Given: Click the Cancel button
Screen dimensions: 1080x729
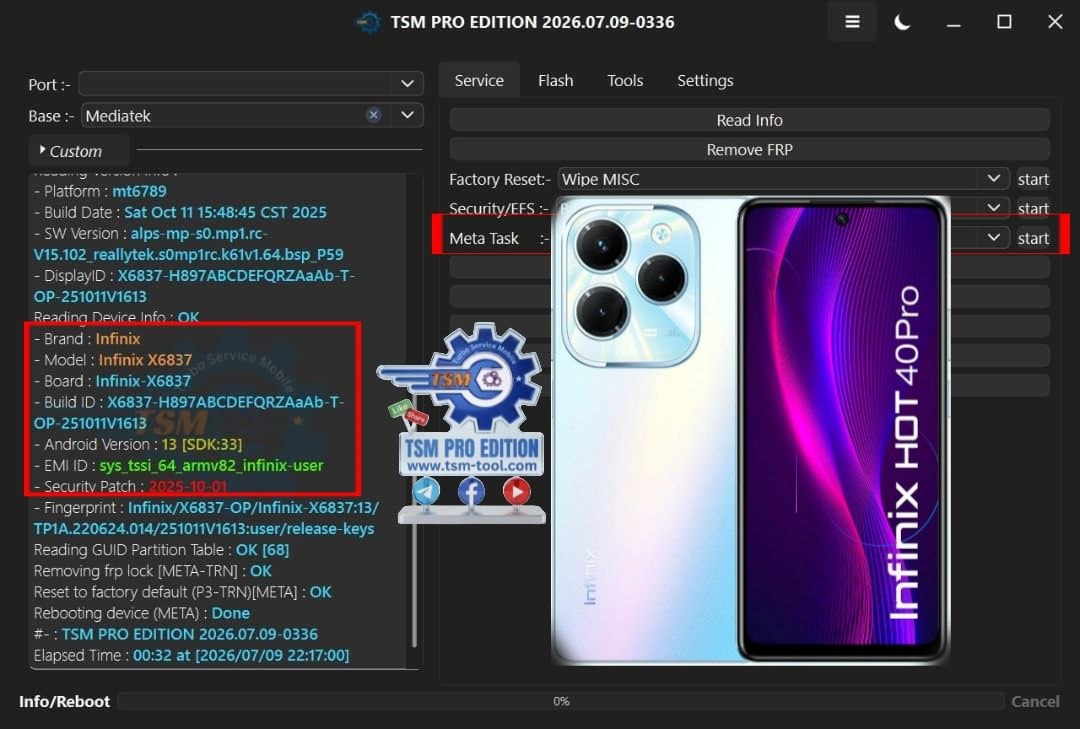Looking at the screenshot, I should [x=1035, y=701].
